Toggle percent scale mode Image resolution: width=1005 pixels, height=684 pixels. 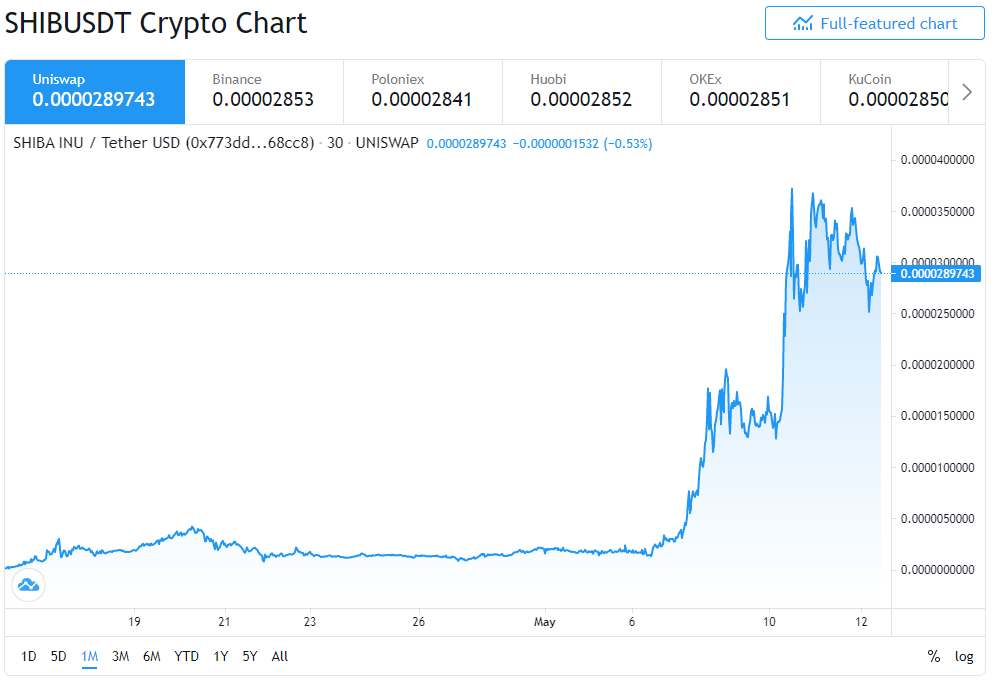pos(933,656)
